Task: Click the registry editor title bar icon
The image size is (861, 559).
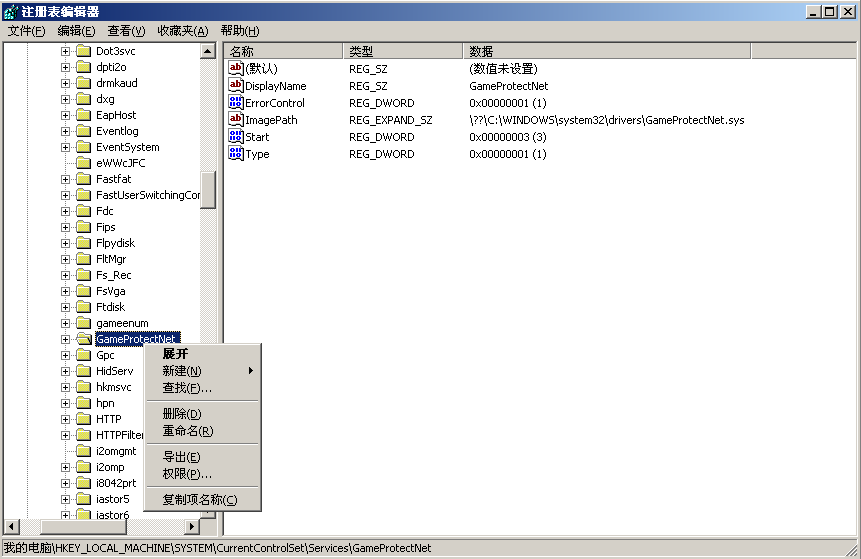Action: (10, 11)
